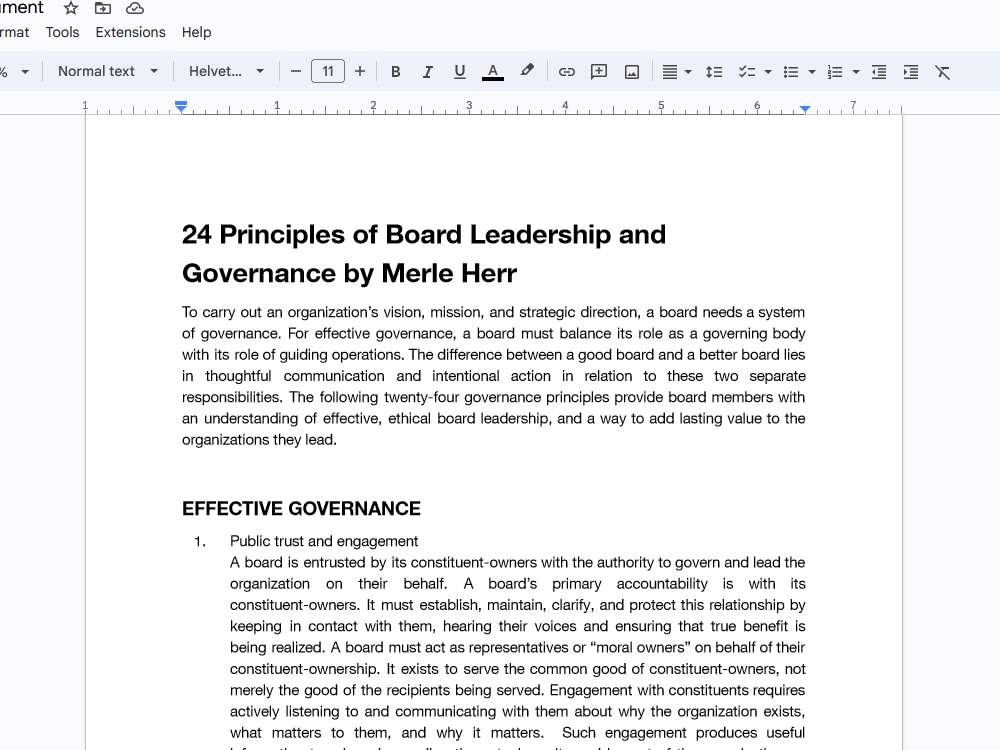Star the document with the star icon
Viewport: 1000px width, 750px height.
click(x=71, y=8)
